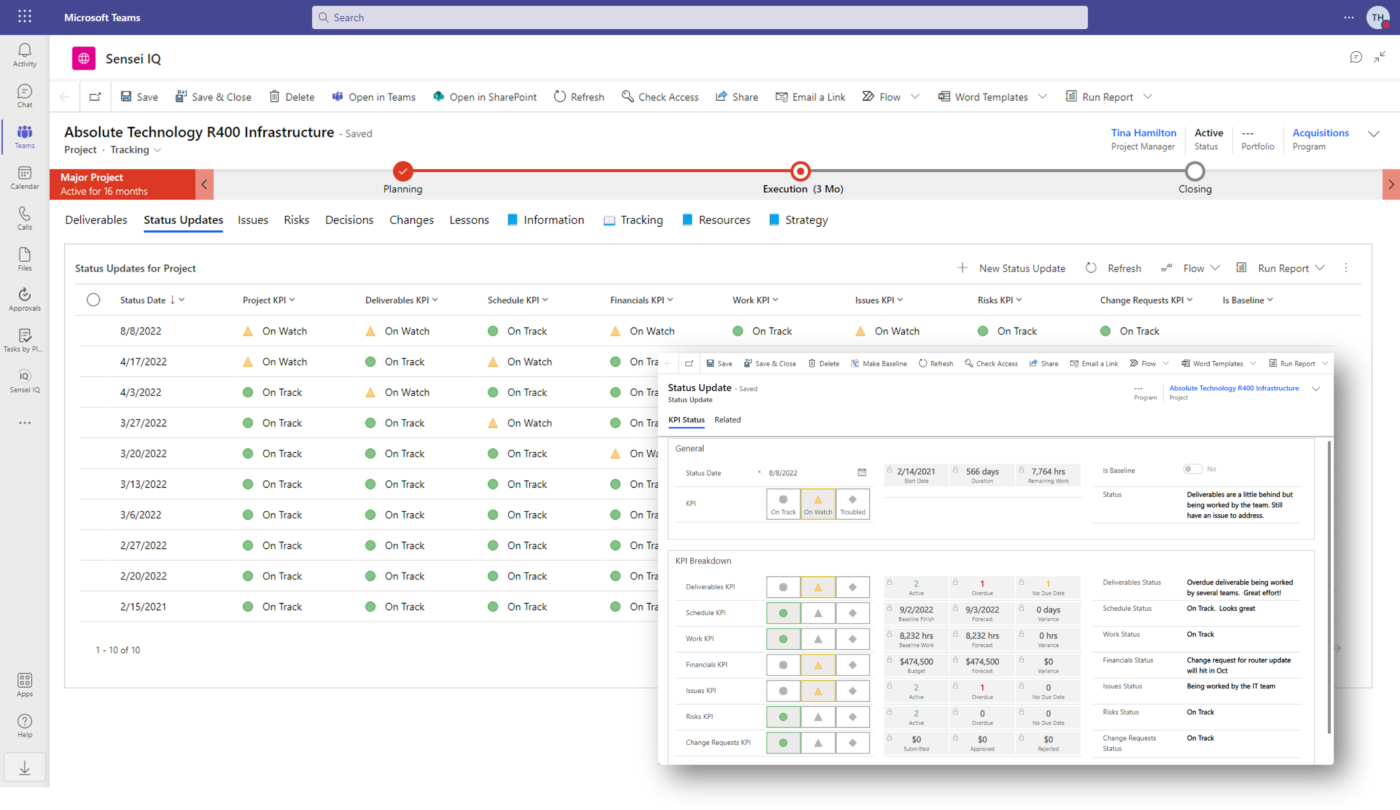Switch to the Issues tab
The height and width of the screenshot is (810, 1400).
pos(253,220)
